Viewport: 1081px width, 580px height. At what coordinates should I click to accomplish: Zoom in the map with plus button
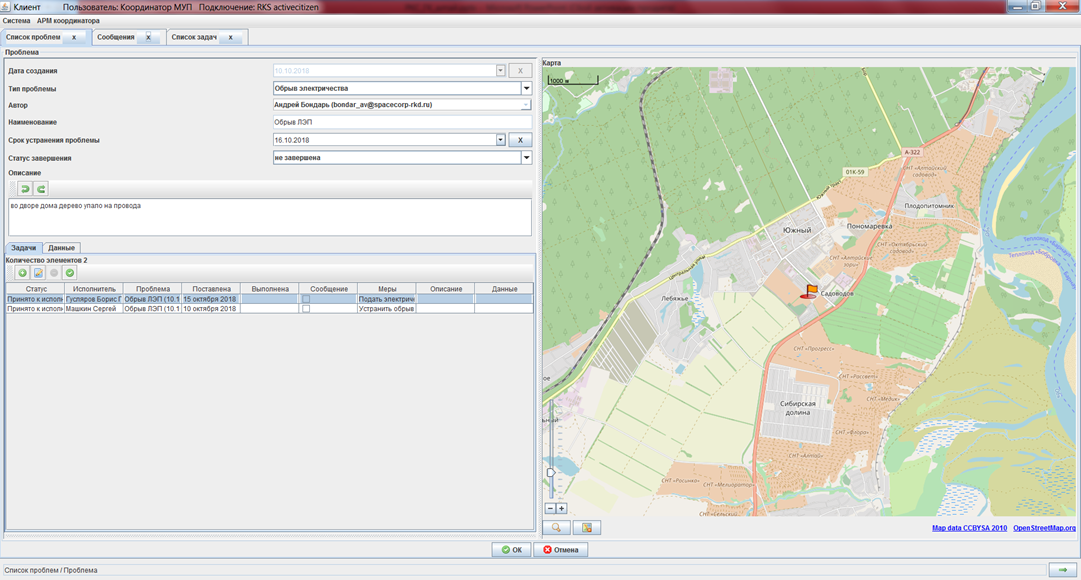[562, 508]
